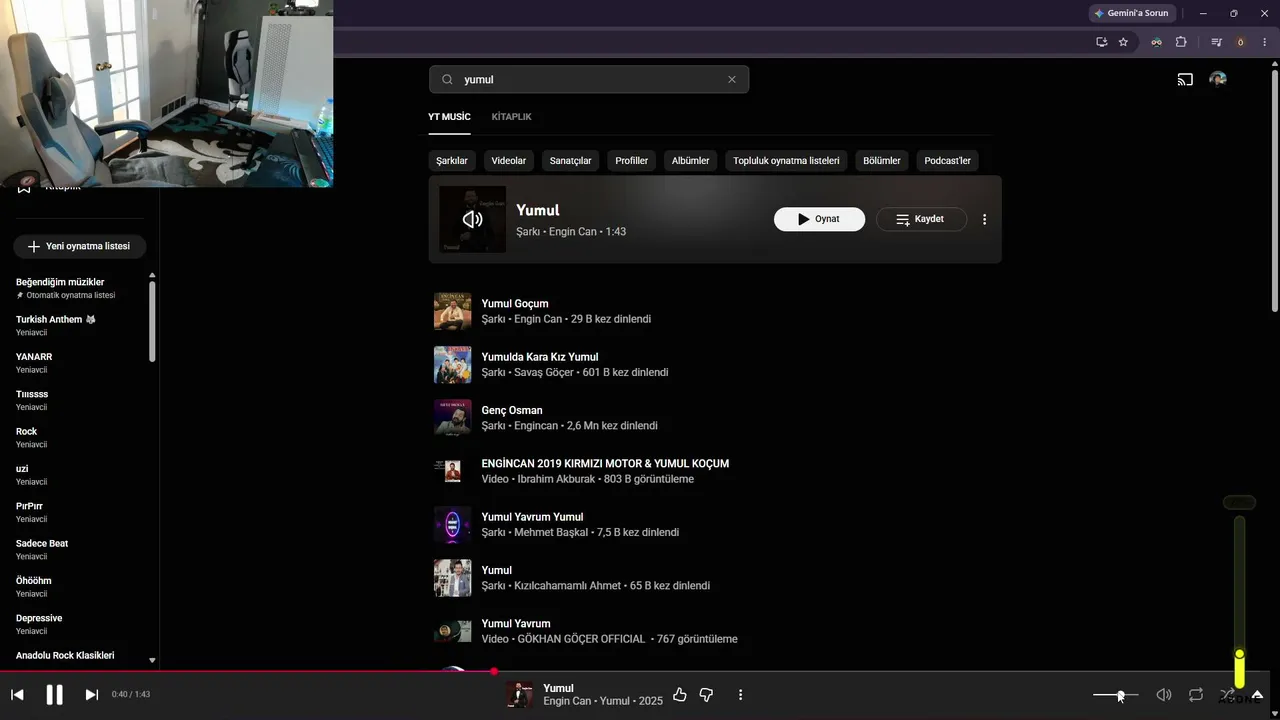Click Genç Osman thumbnail

tap(452, 418)
